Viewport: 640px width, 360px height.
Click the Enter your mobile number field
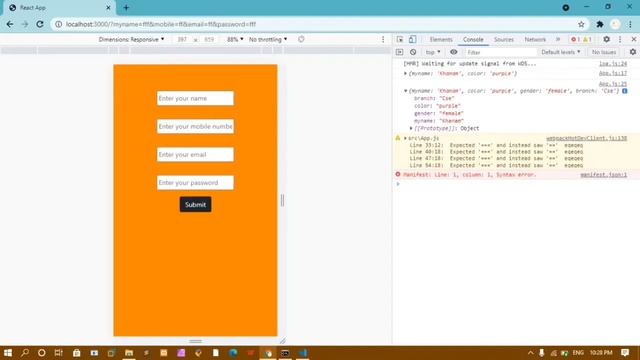point(195,127)
